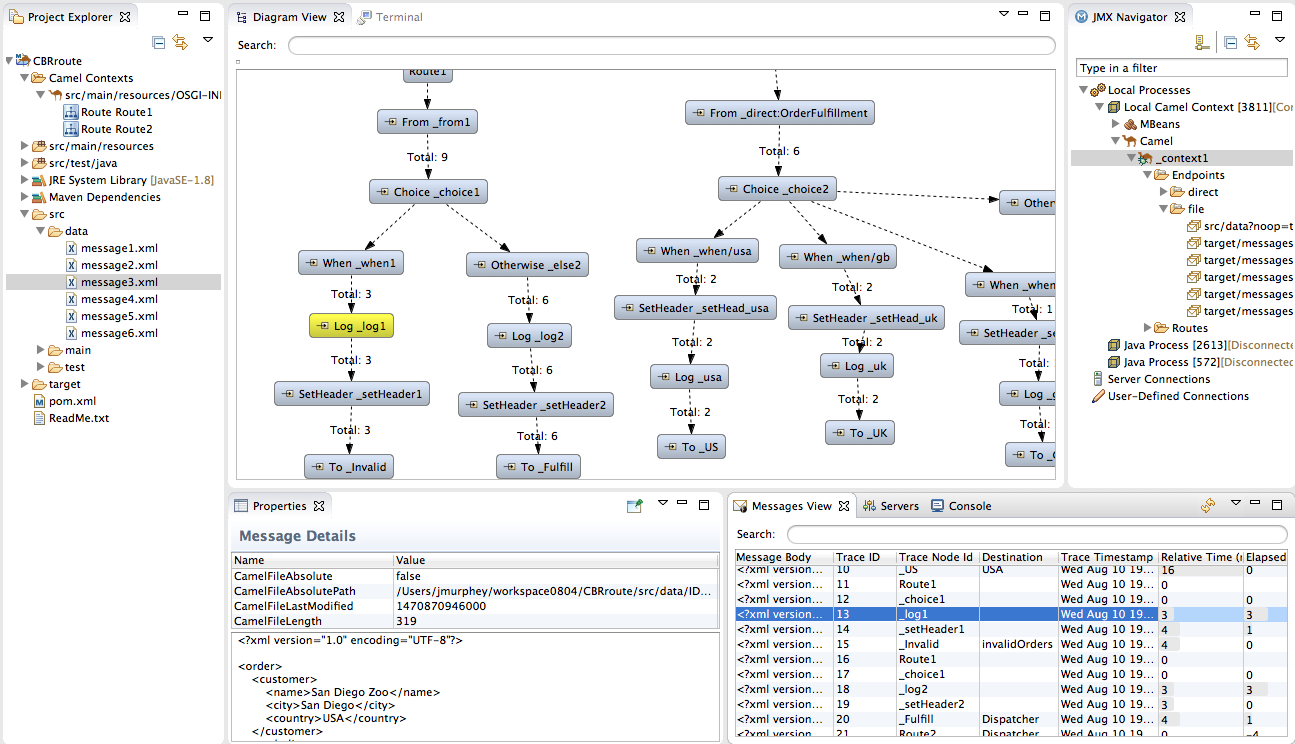The height and width of the screenshot is (744, 1295).
Task: Switch to the Terminal tab
Action: click(390, 17)
